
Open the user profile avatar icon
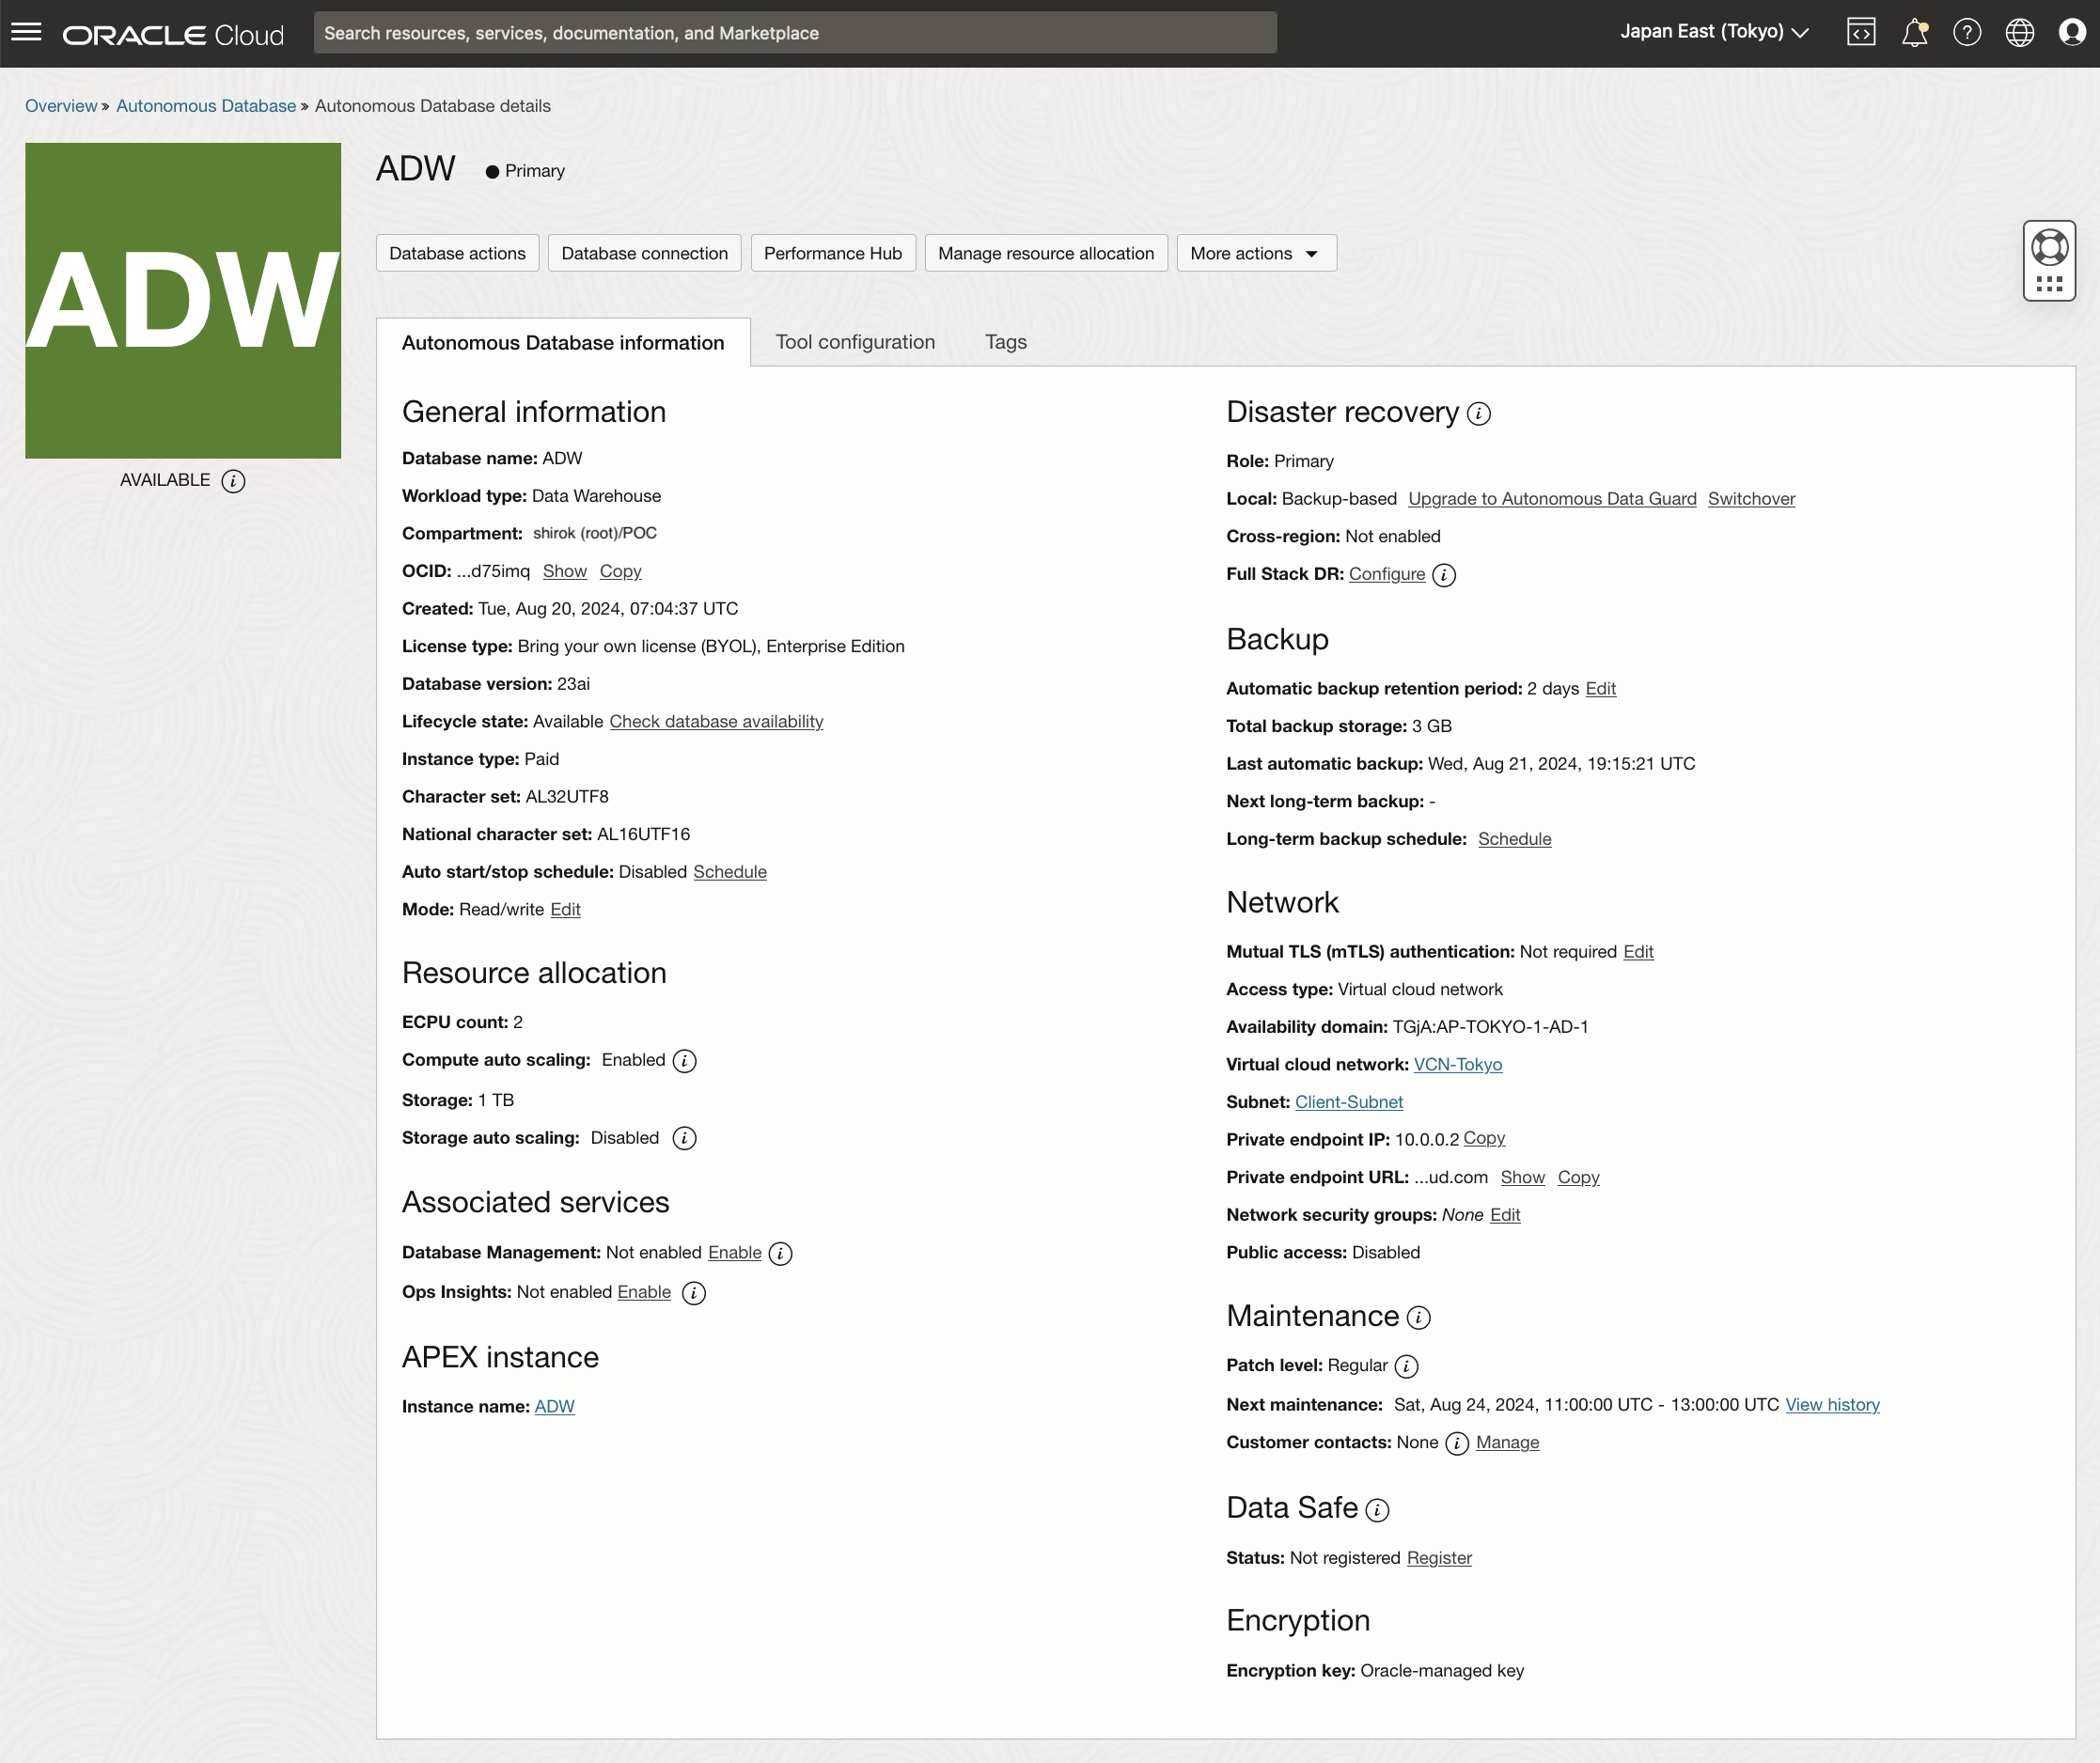[x=2072, y=32]
